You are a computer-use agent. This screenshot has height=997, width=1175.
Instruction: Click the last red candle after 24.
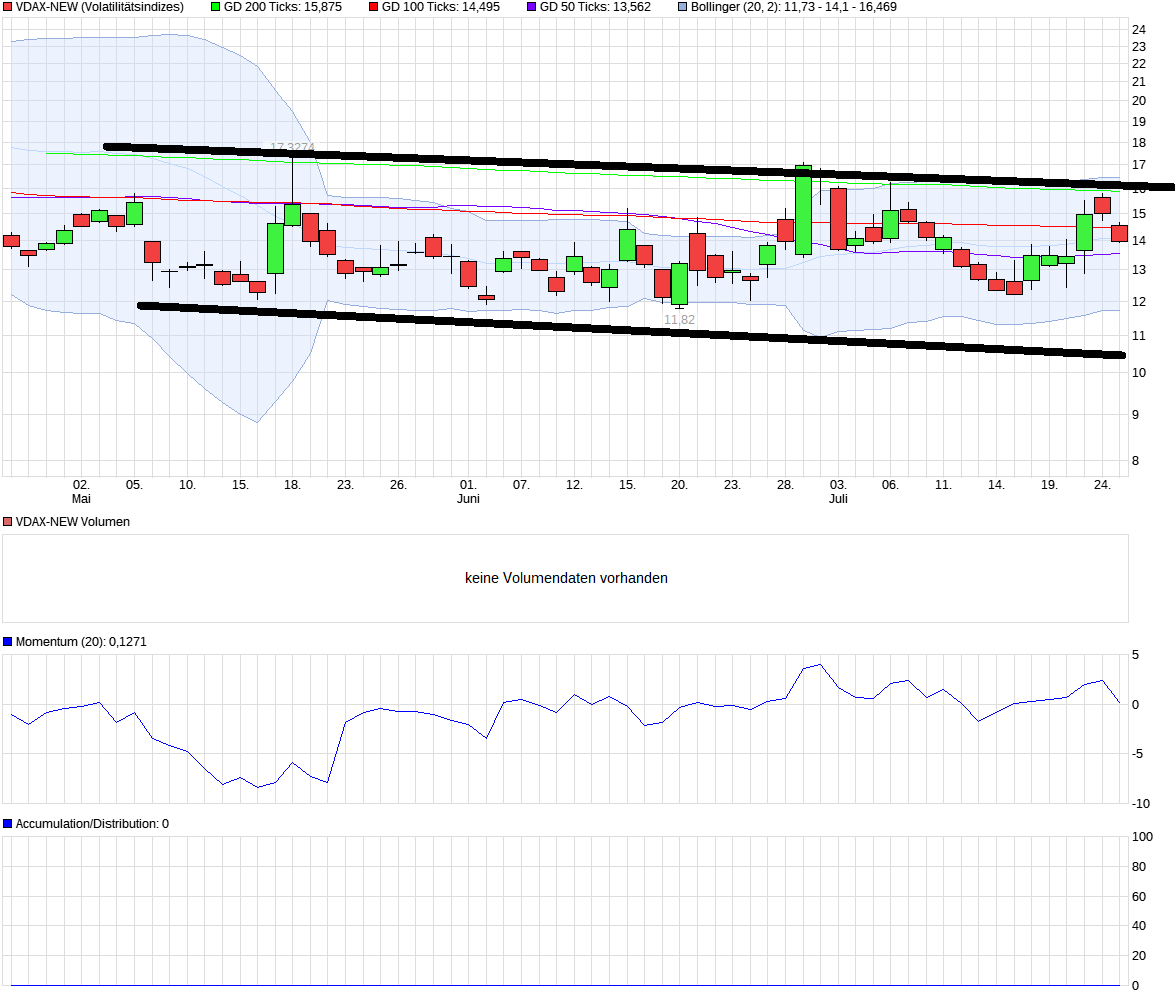tap(1120, 233)
